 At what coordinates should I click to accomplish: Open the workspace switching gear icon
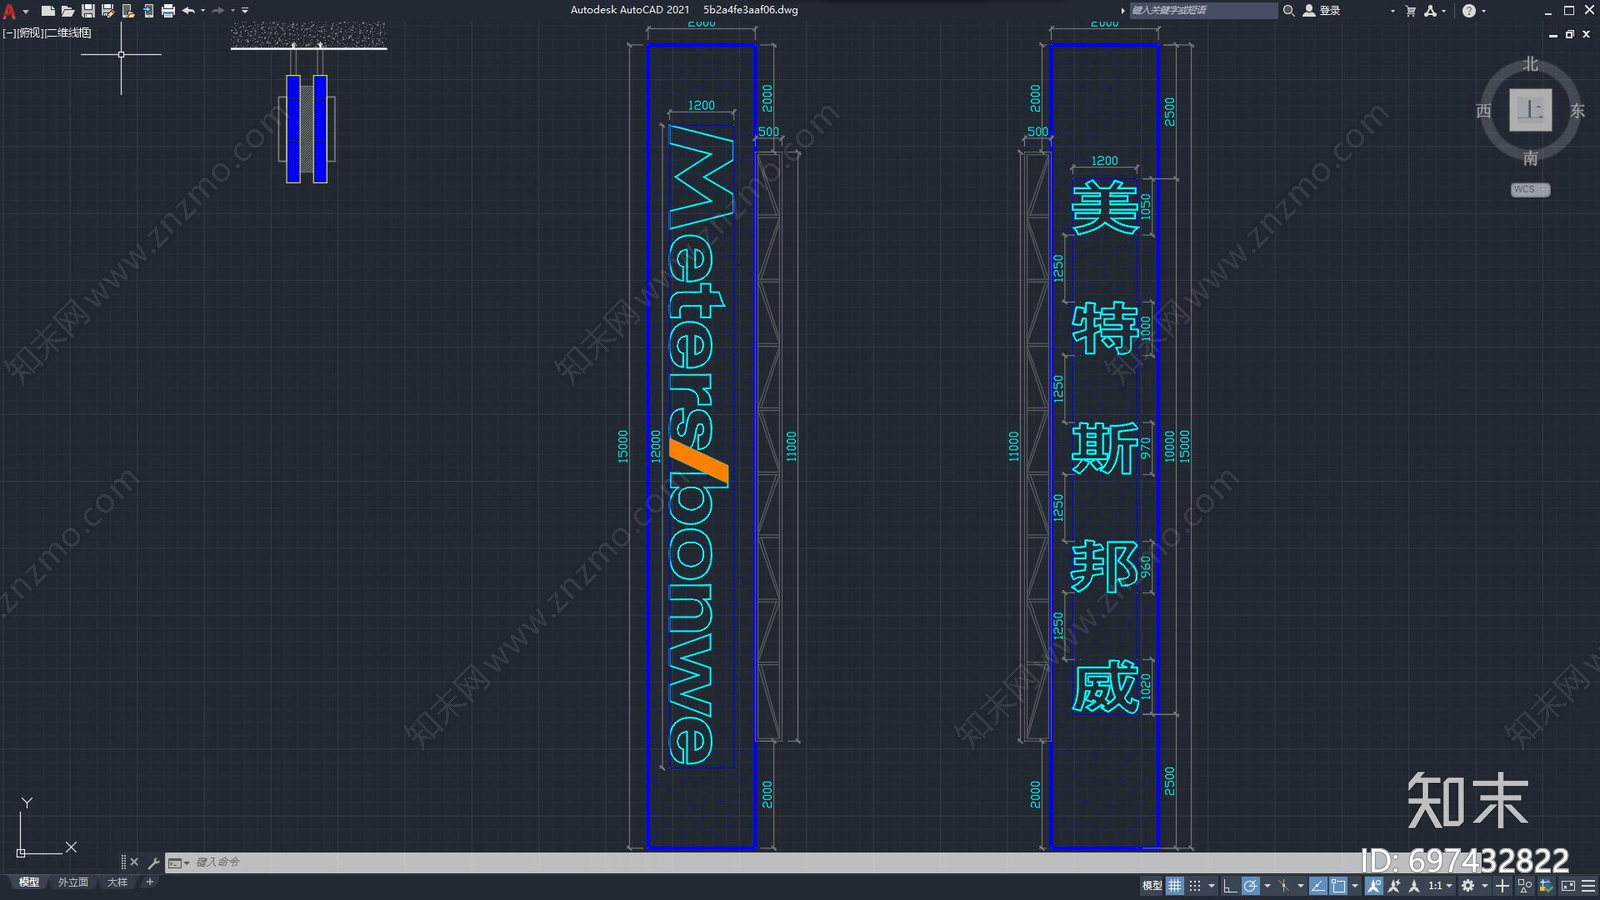pos(1467,885)
